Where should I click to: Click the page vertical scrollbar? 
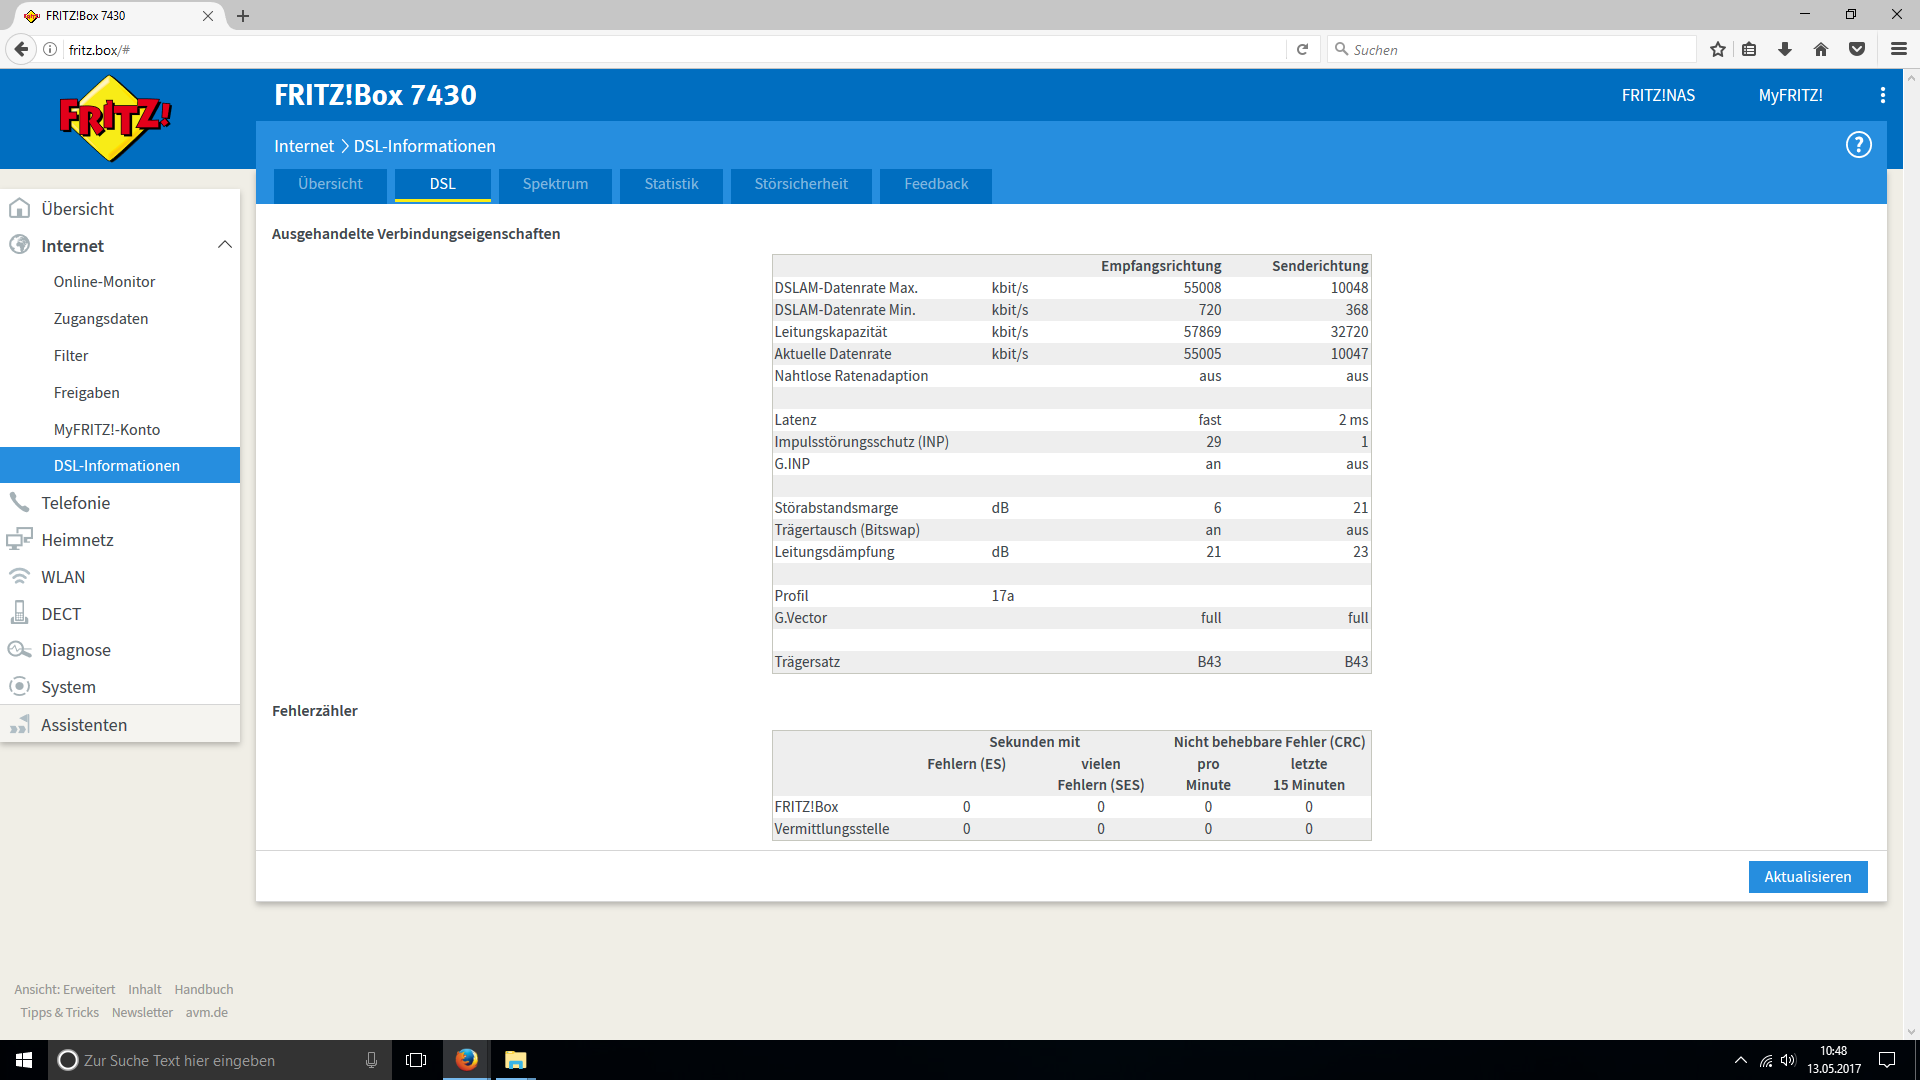click(x=1911, y=555)
